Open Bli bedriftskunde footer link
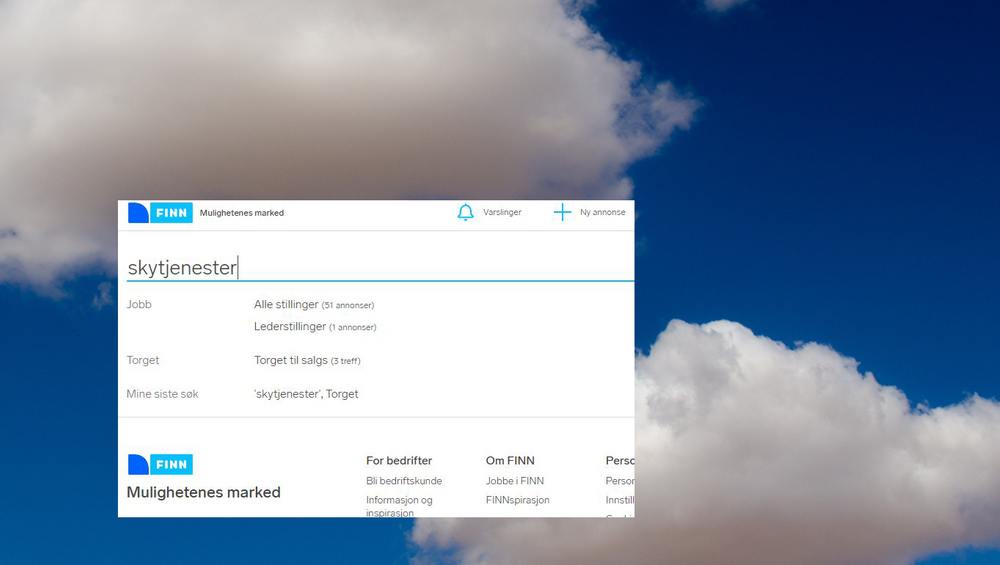The width and height of the screenshot is (1000, 565). pyautogui.click(x=404, y=481)
